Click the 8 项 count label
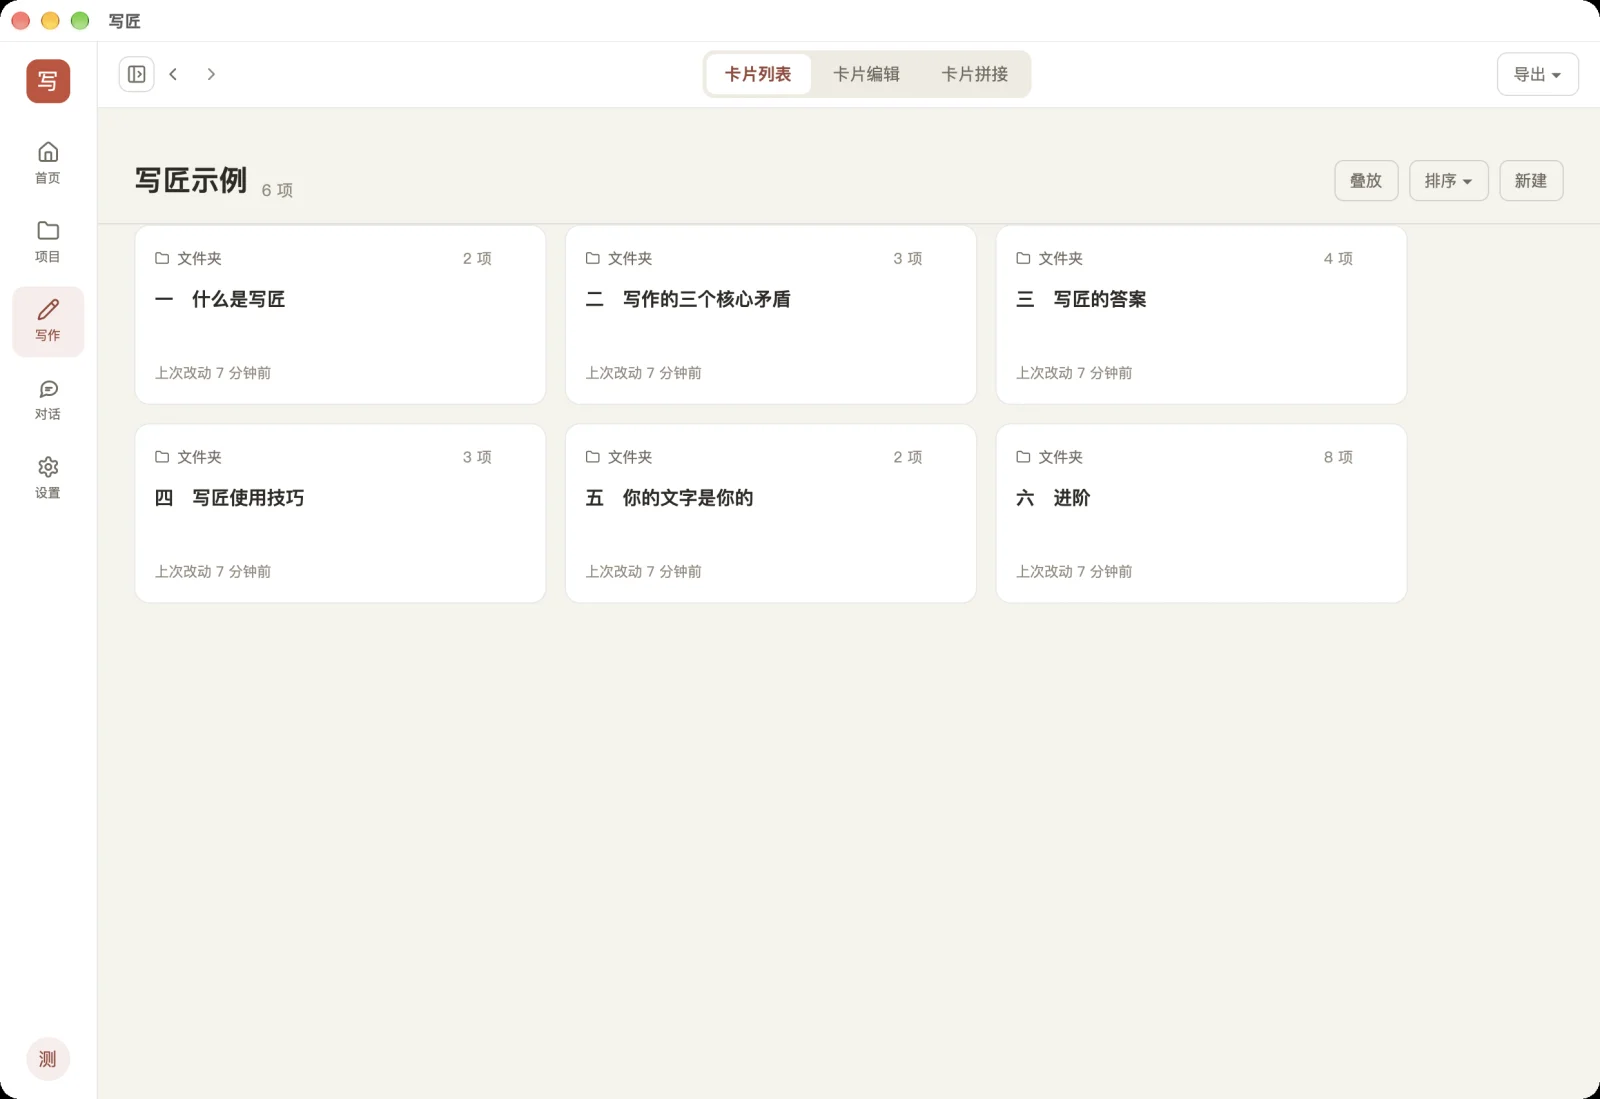 pyautogui.click(x=1338, y=457)
